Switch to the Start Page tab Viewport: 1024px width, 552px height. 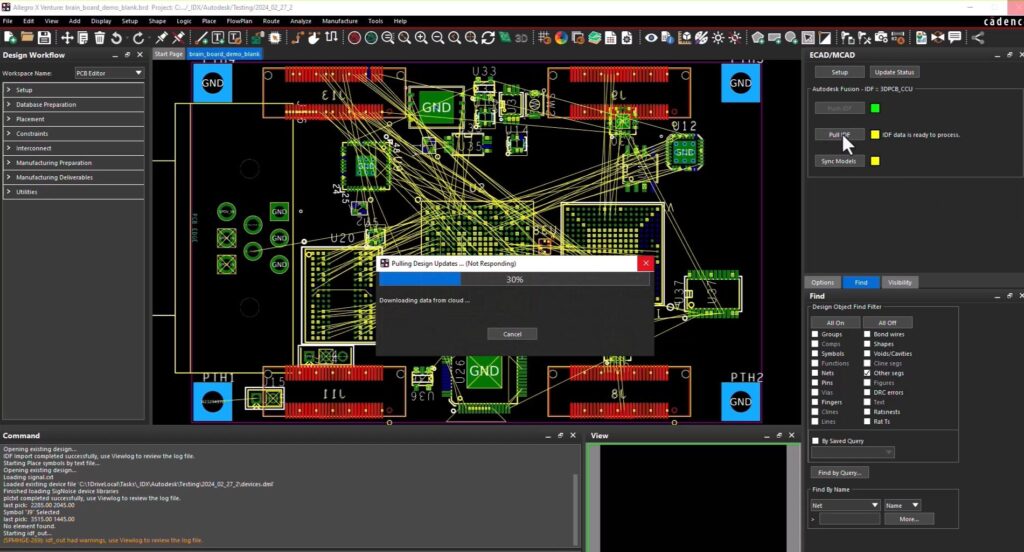[168, 54]
